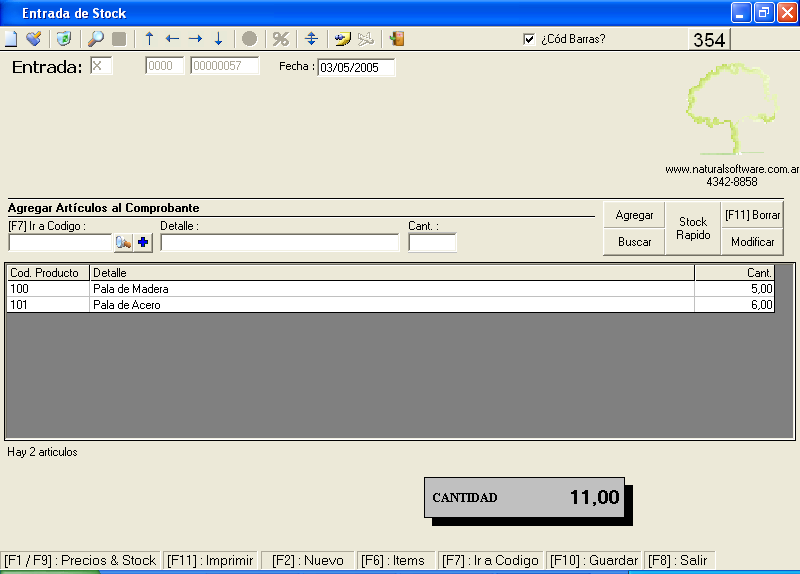Click the new blank document icon
The width and height of the screenshot is (800, 574).
tap(11, 39)
